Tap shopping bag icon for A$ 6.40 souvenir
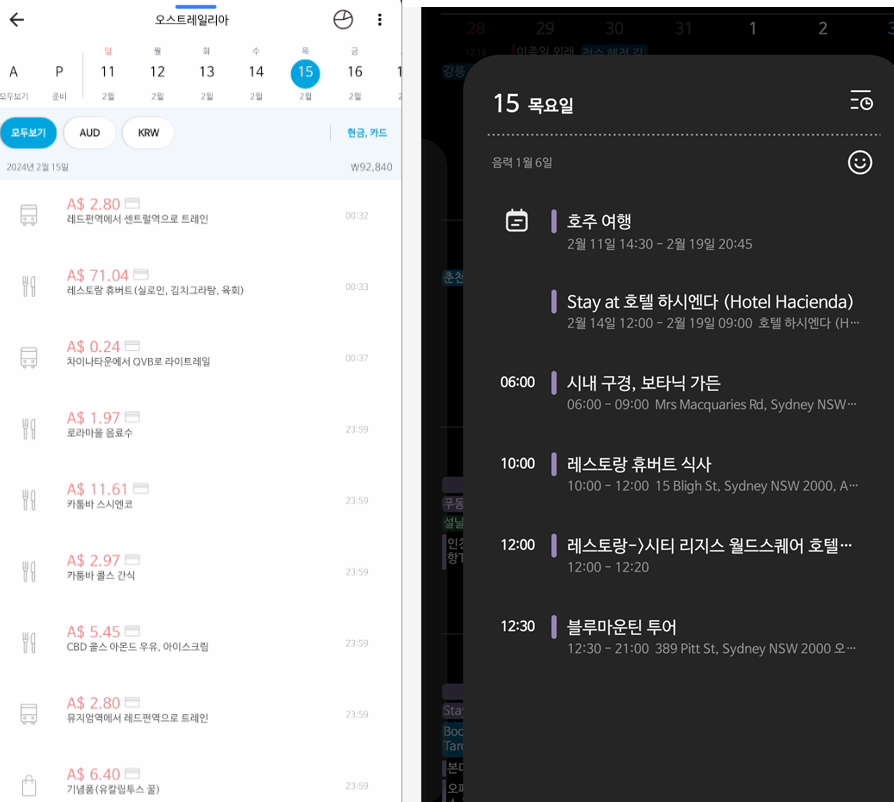The height and width of the screenshot is (802, 894). click(29, 785)
